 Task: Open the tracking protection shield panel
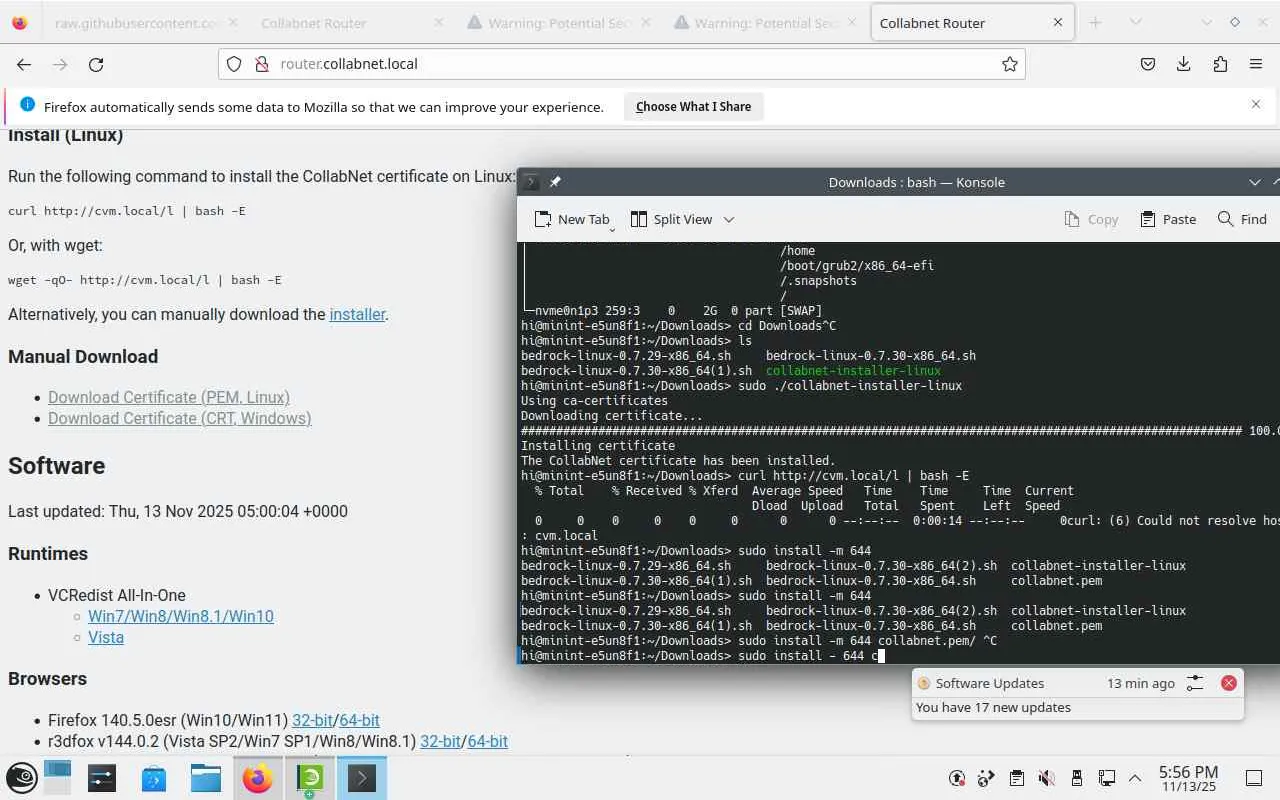[x=234, y=64]
